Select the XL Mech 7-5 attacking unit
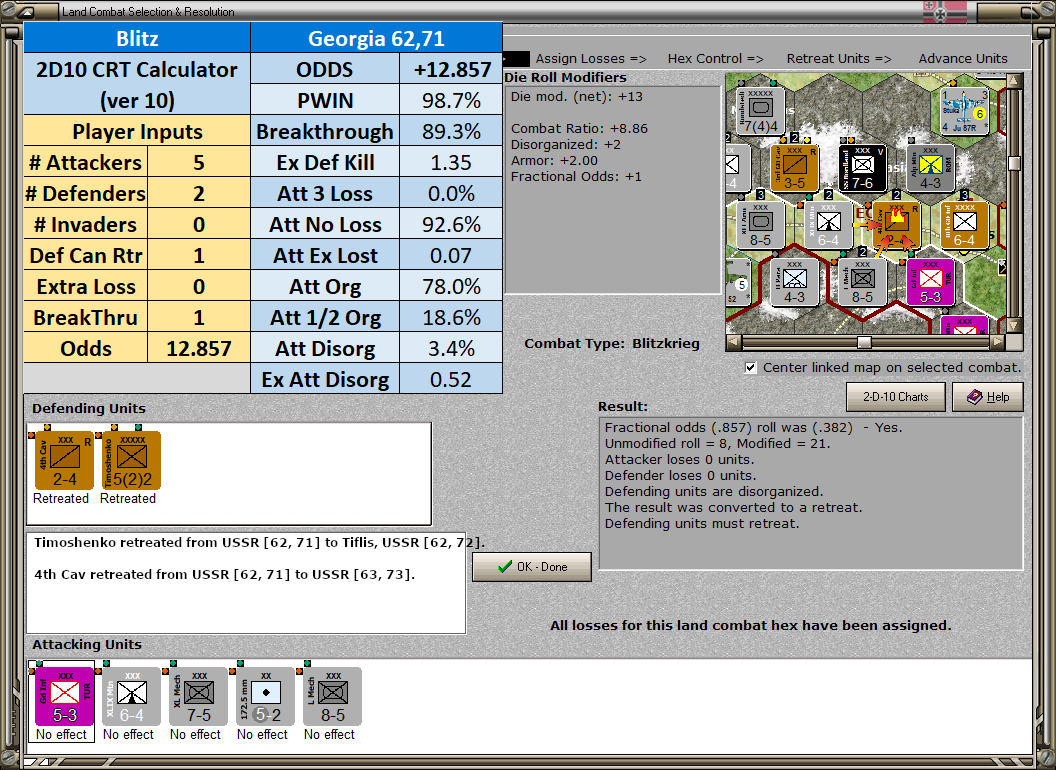 coord(199,697)
